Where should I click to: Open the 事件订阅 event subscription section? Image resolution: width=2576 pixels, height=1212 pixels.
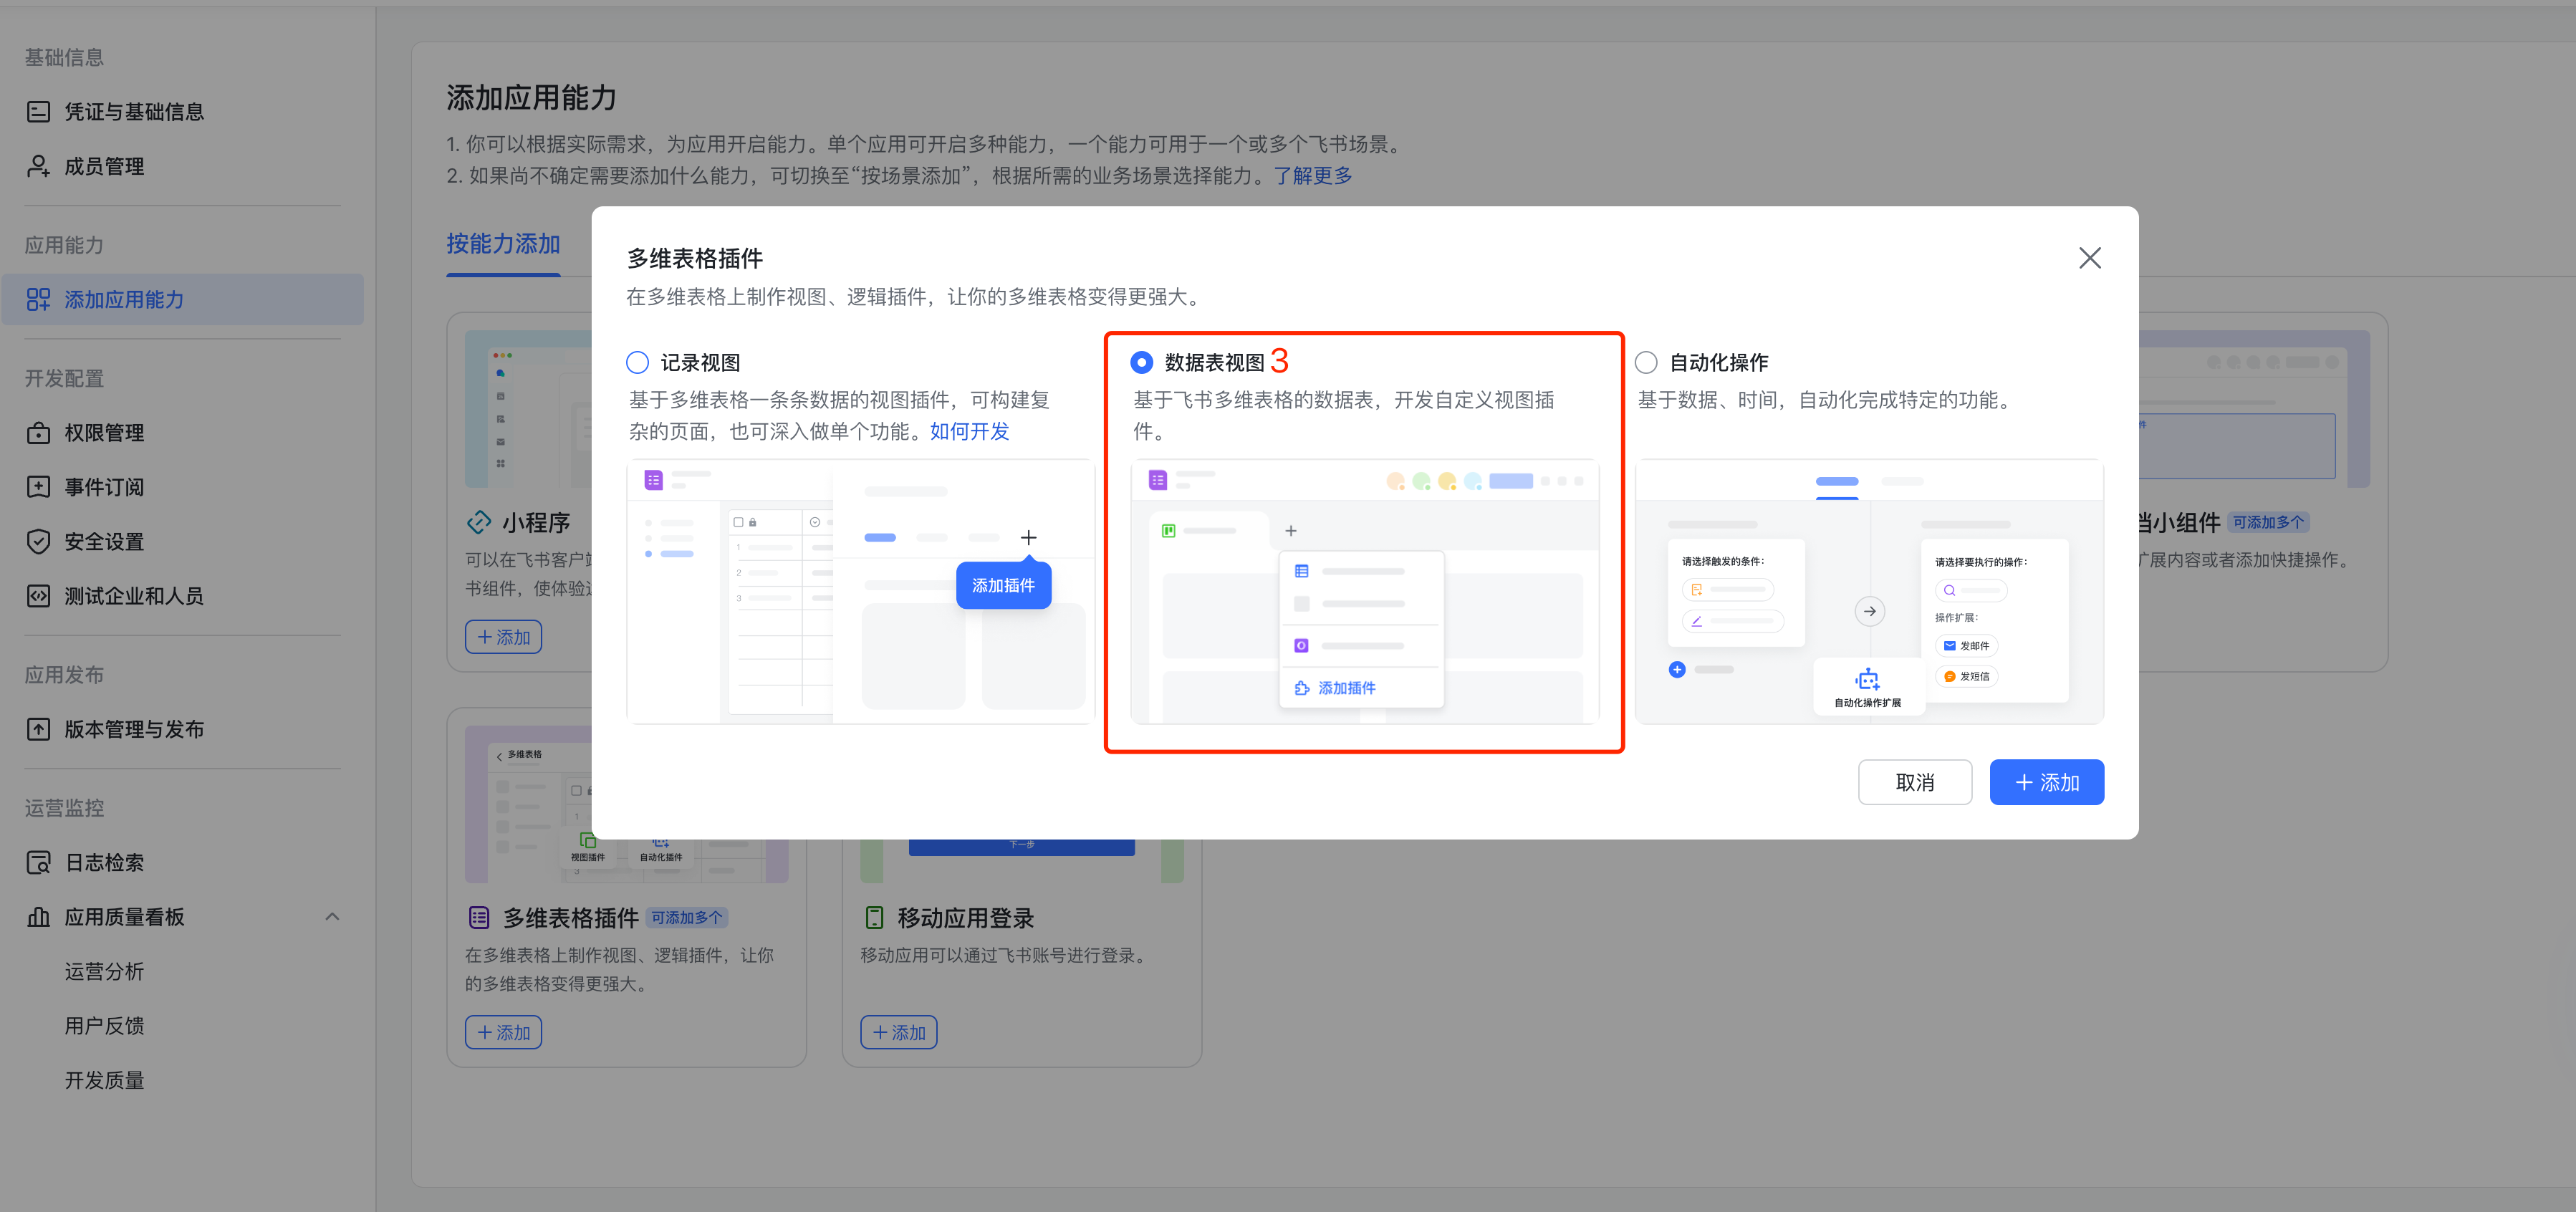pyautogui.click(x=103, y=487)
